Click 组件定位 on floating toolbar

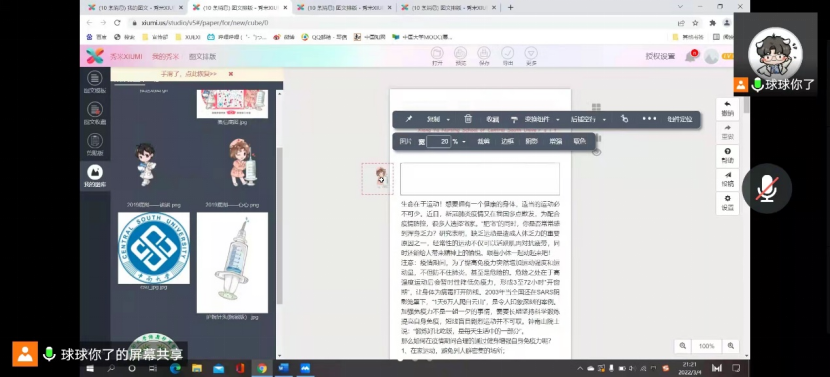pyautogui.click(x=680, y=120)
